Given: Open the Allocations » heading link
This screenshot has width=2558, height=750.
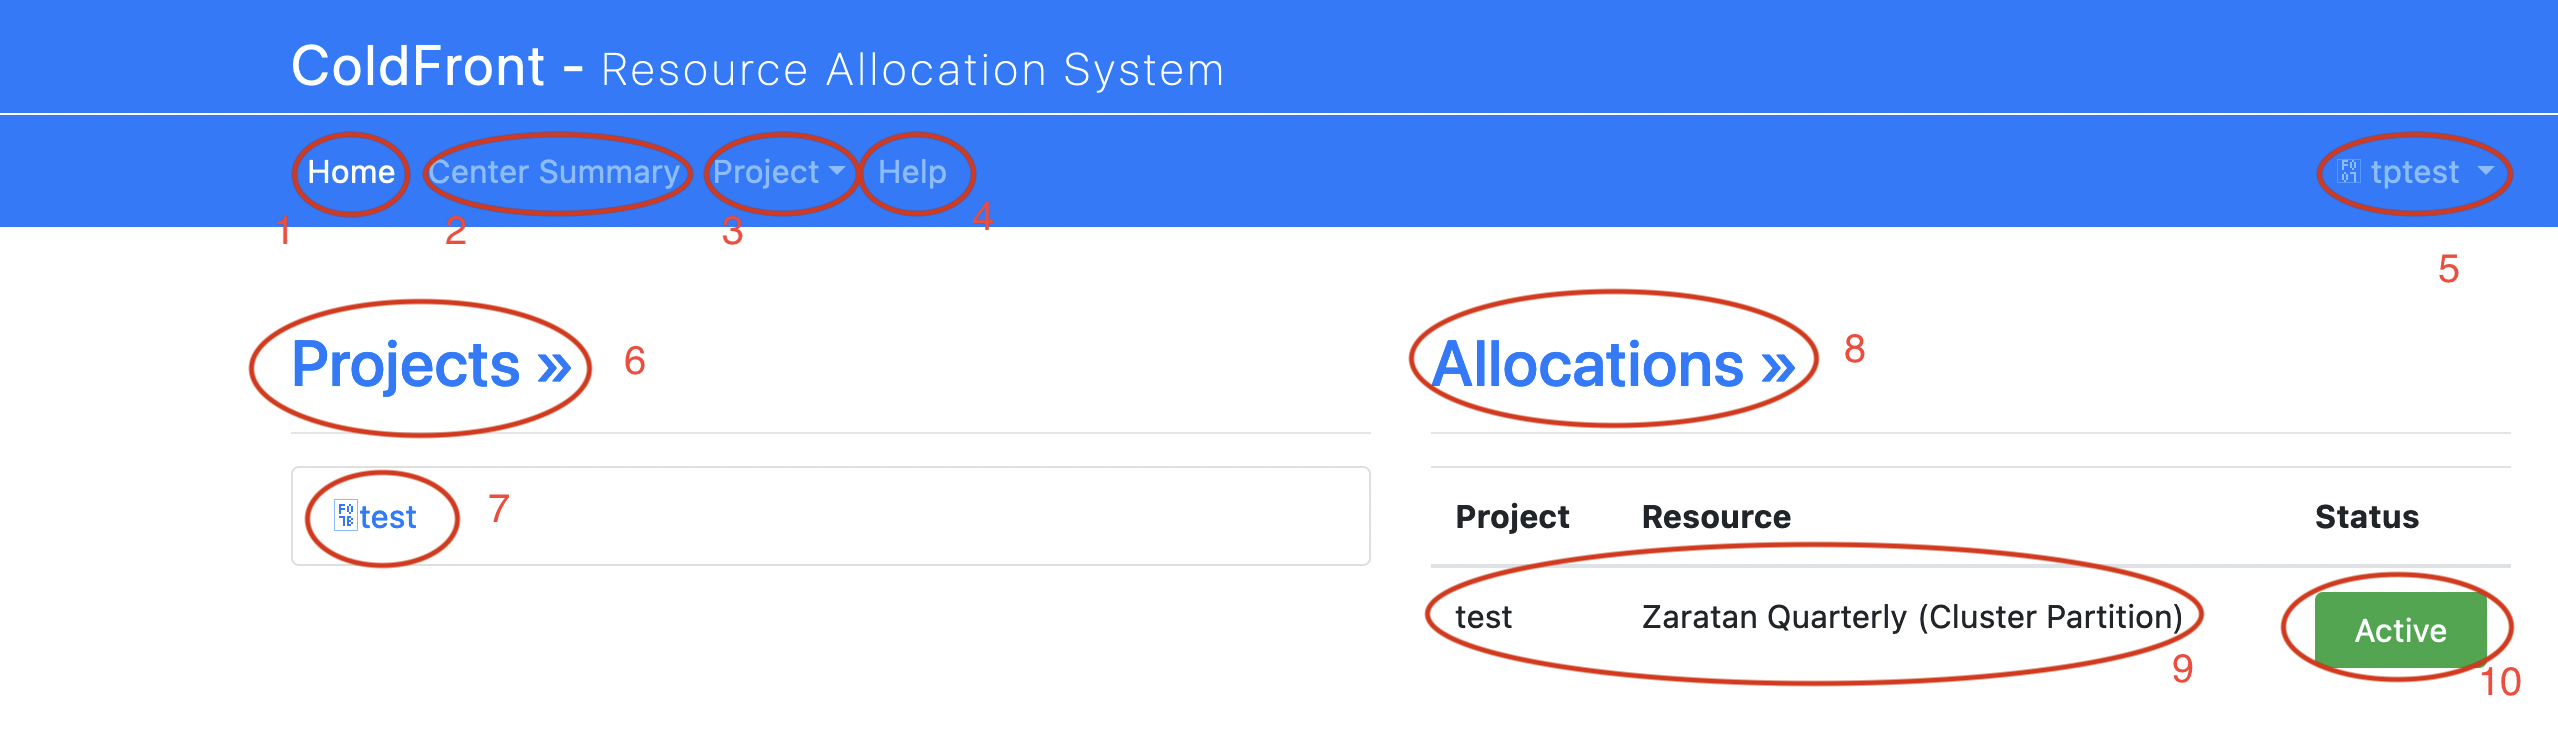Looking at the screenshot, I should 1614,364.
